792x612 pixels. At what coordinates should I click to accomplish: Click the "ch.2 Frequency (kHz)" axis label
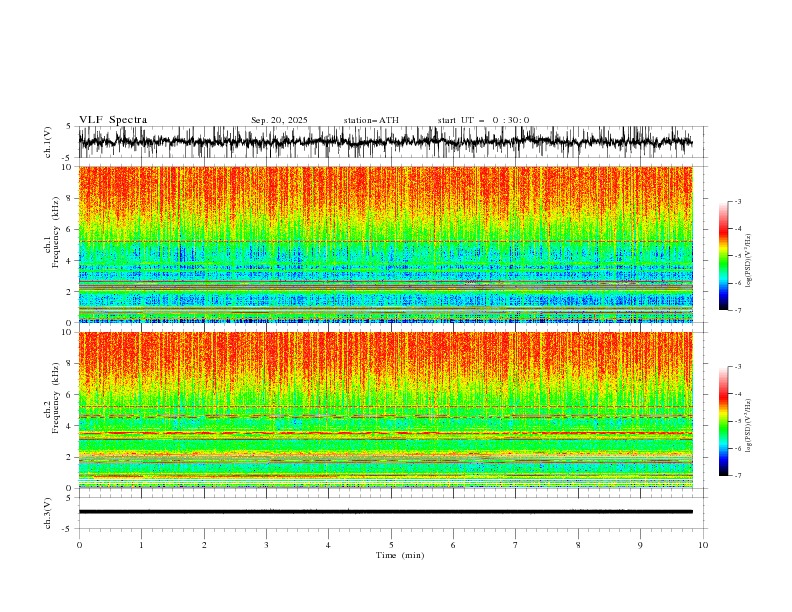point(52,398)
